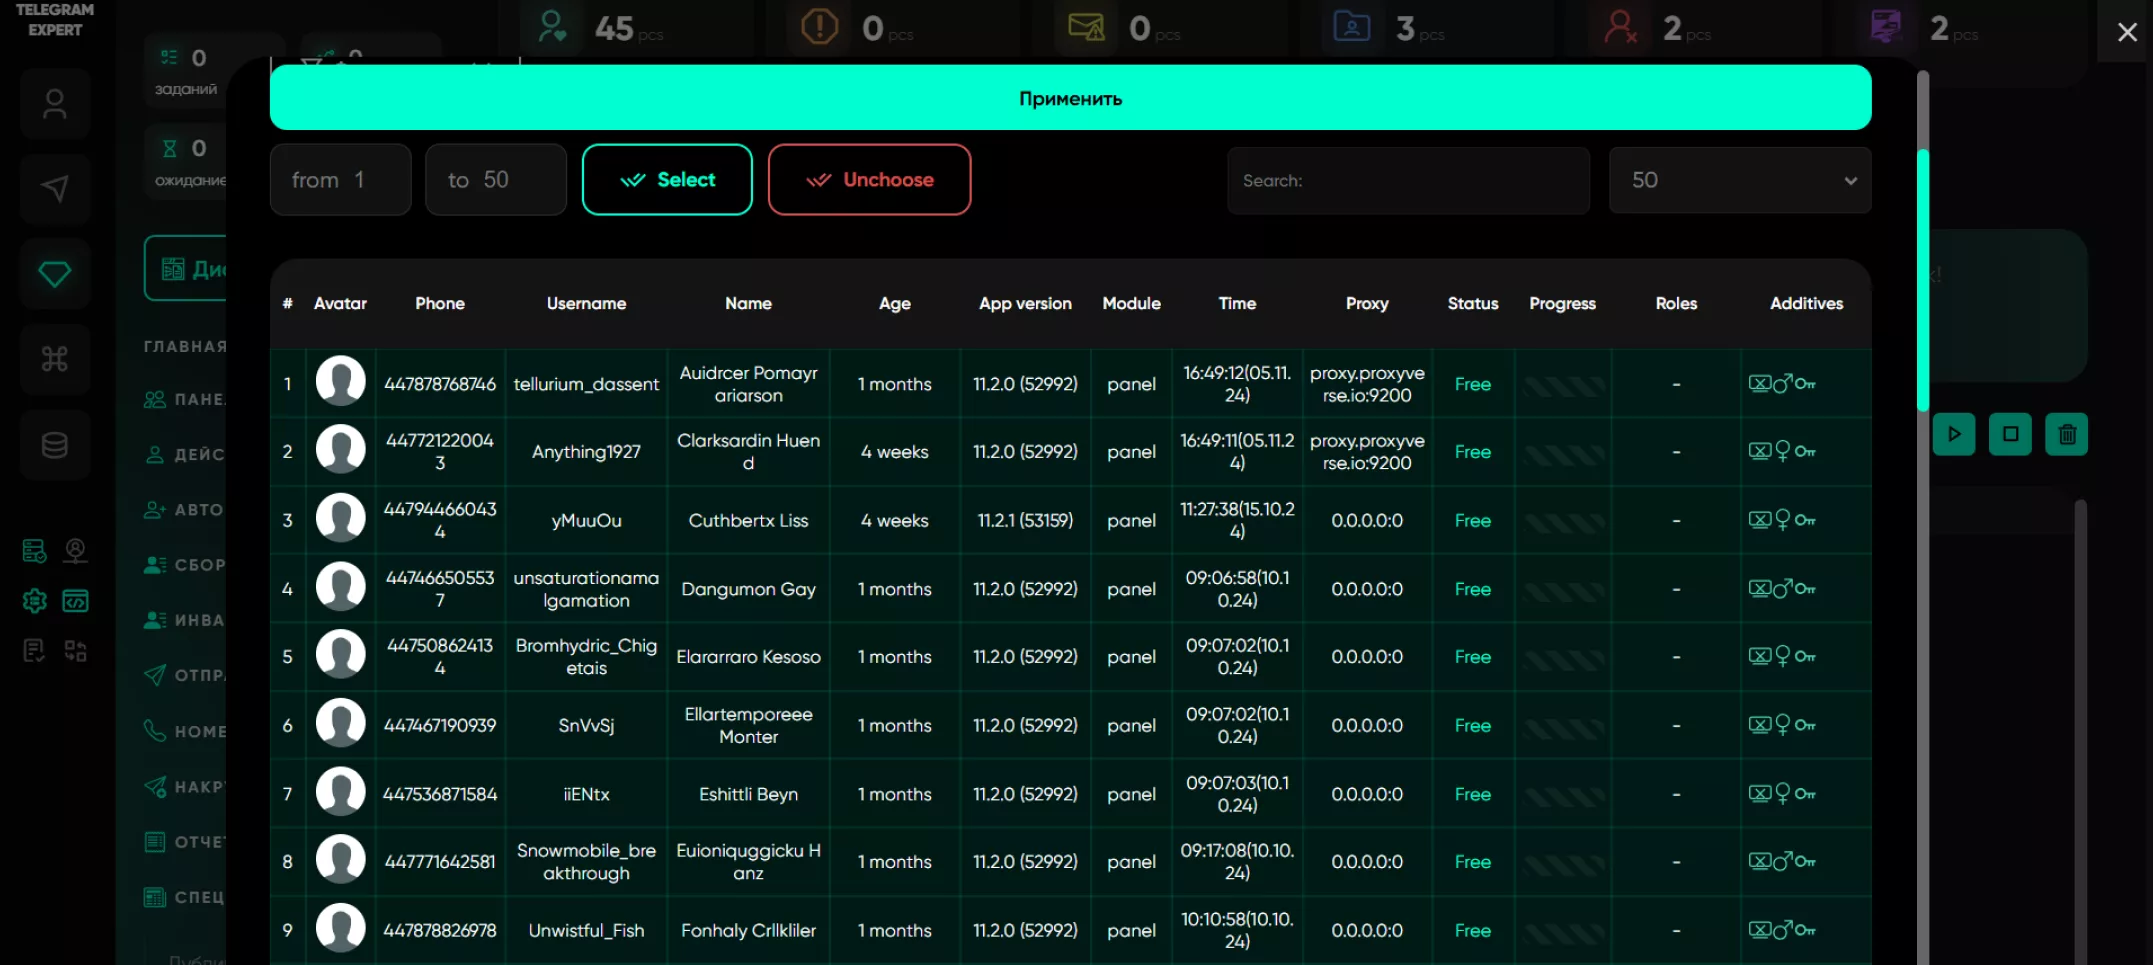
Task: Select the diamond icon in left sidebar
Action: pyautogui.click(x=55, y=274)
